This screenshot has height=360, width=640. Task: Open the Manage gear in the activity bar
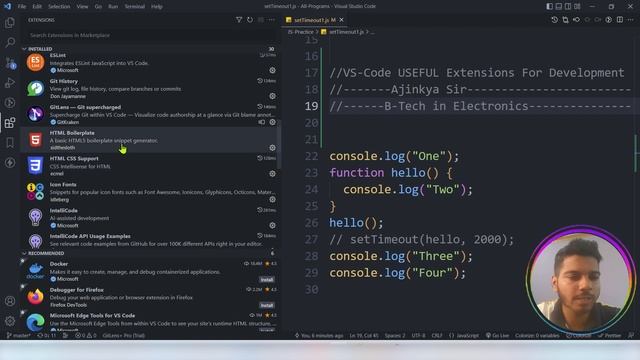pos(10,321)
